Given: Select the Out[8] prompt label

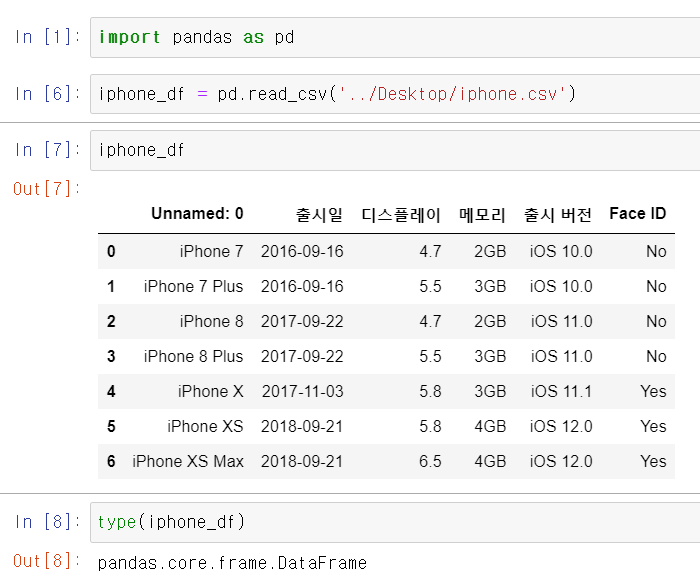Looking at the screenshot, I should point(46,561).
